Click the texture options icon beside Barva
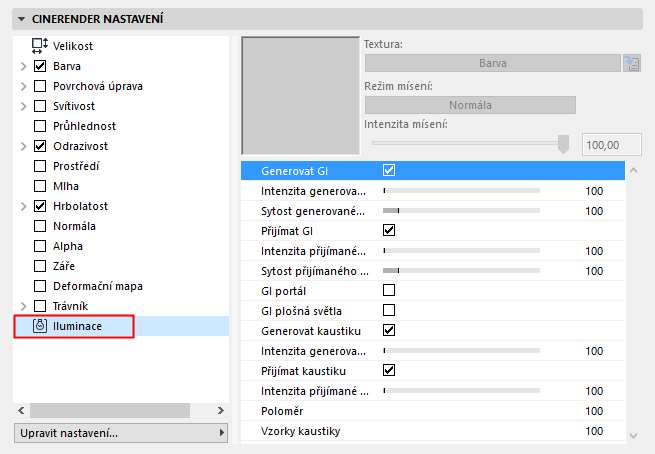655x454 pixels. pyautogui.click(x=631, y=63)
